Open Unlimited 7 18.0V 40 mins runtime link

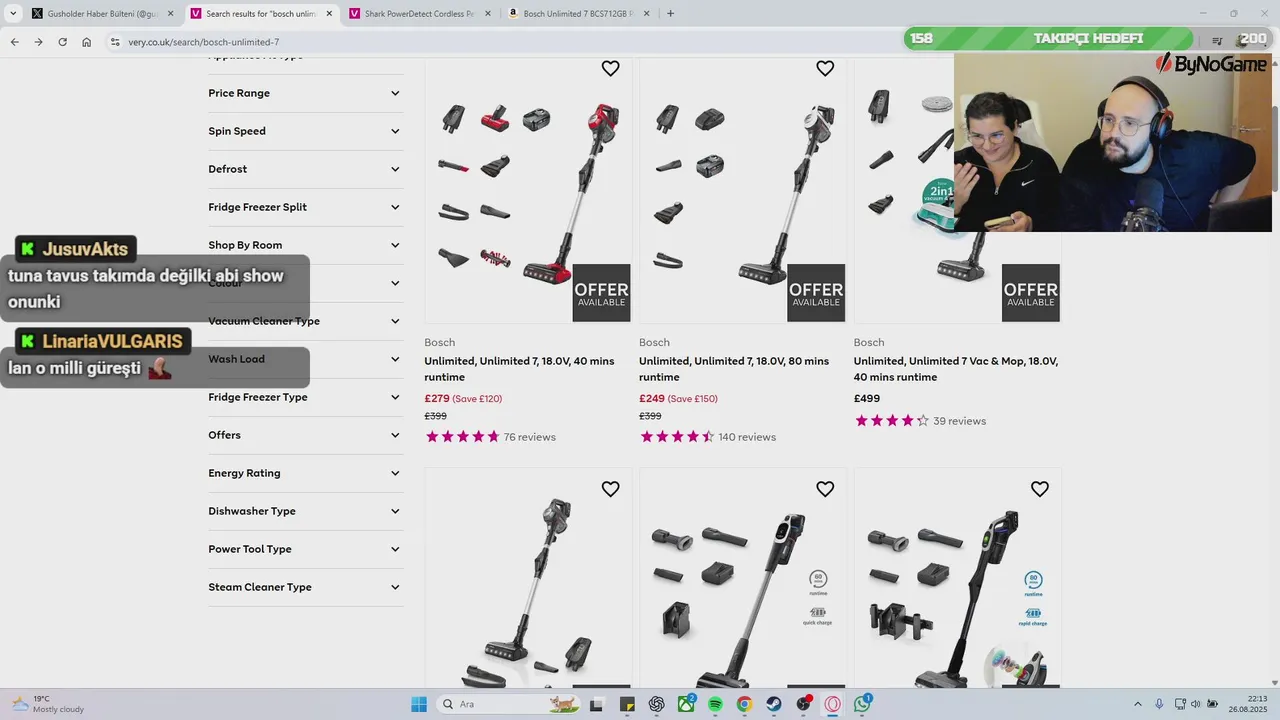click(x=519, y=369)
